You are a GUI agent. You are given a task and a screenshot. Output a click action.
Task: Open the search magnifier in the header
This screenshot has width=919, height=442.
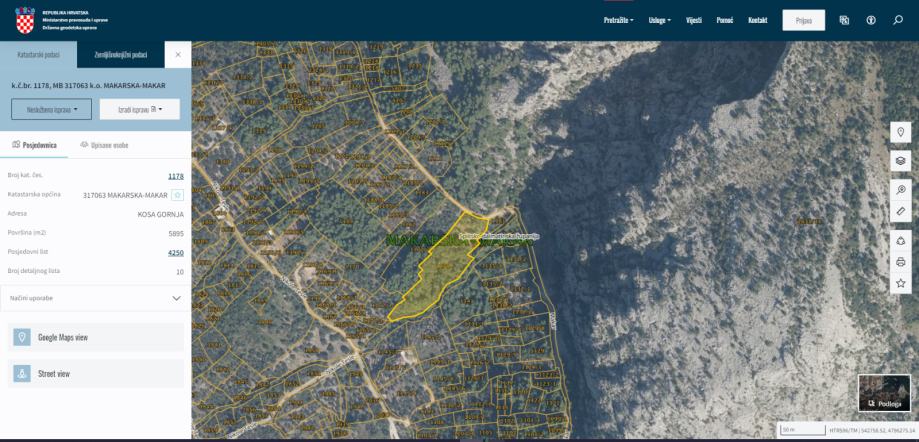click(x=898, y=20)
